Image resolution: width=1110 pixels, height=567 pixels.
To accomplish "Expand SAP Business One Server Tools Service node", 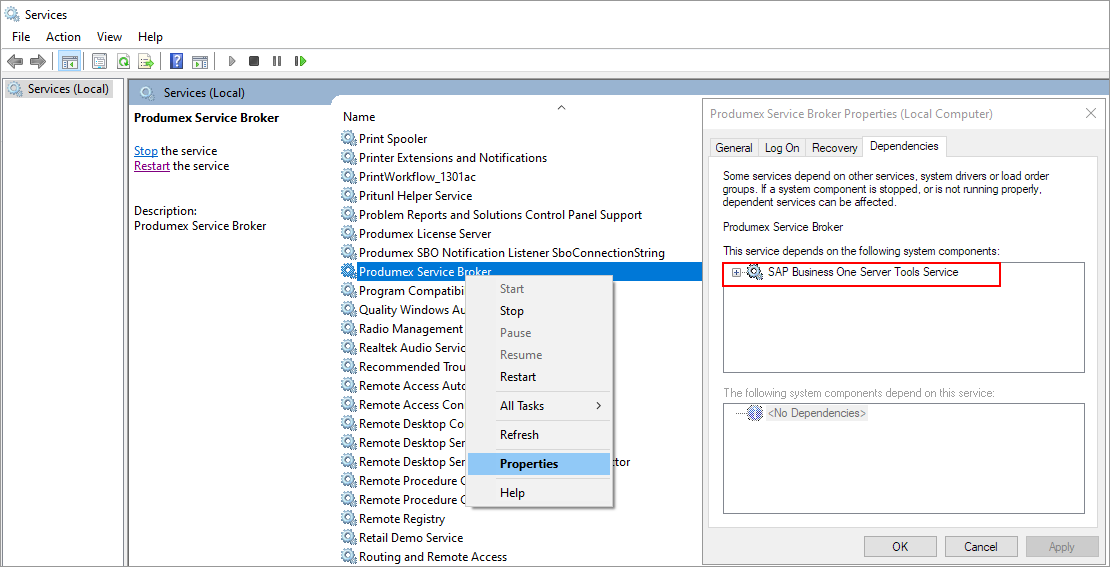I will point(737,273).
